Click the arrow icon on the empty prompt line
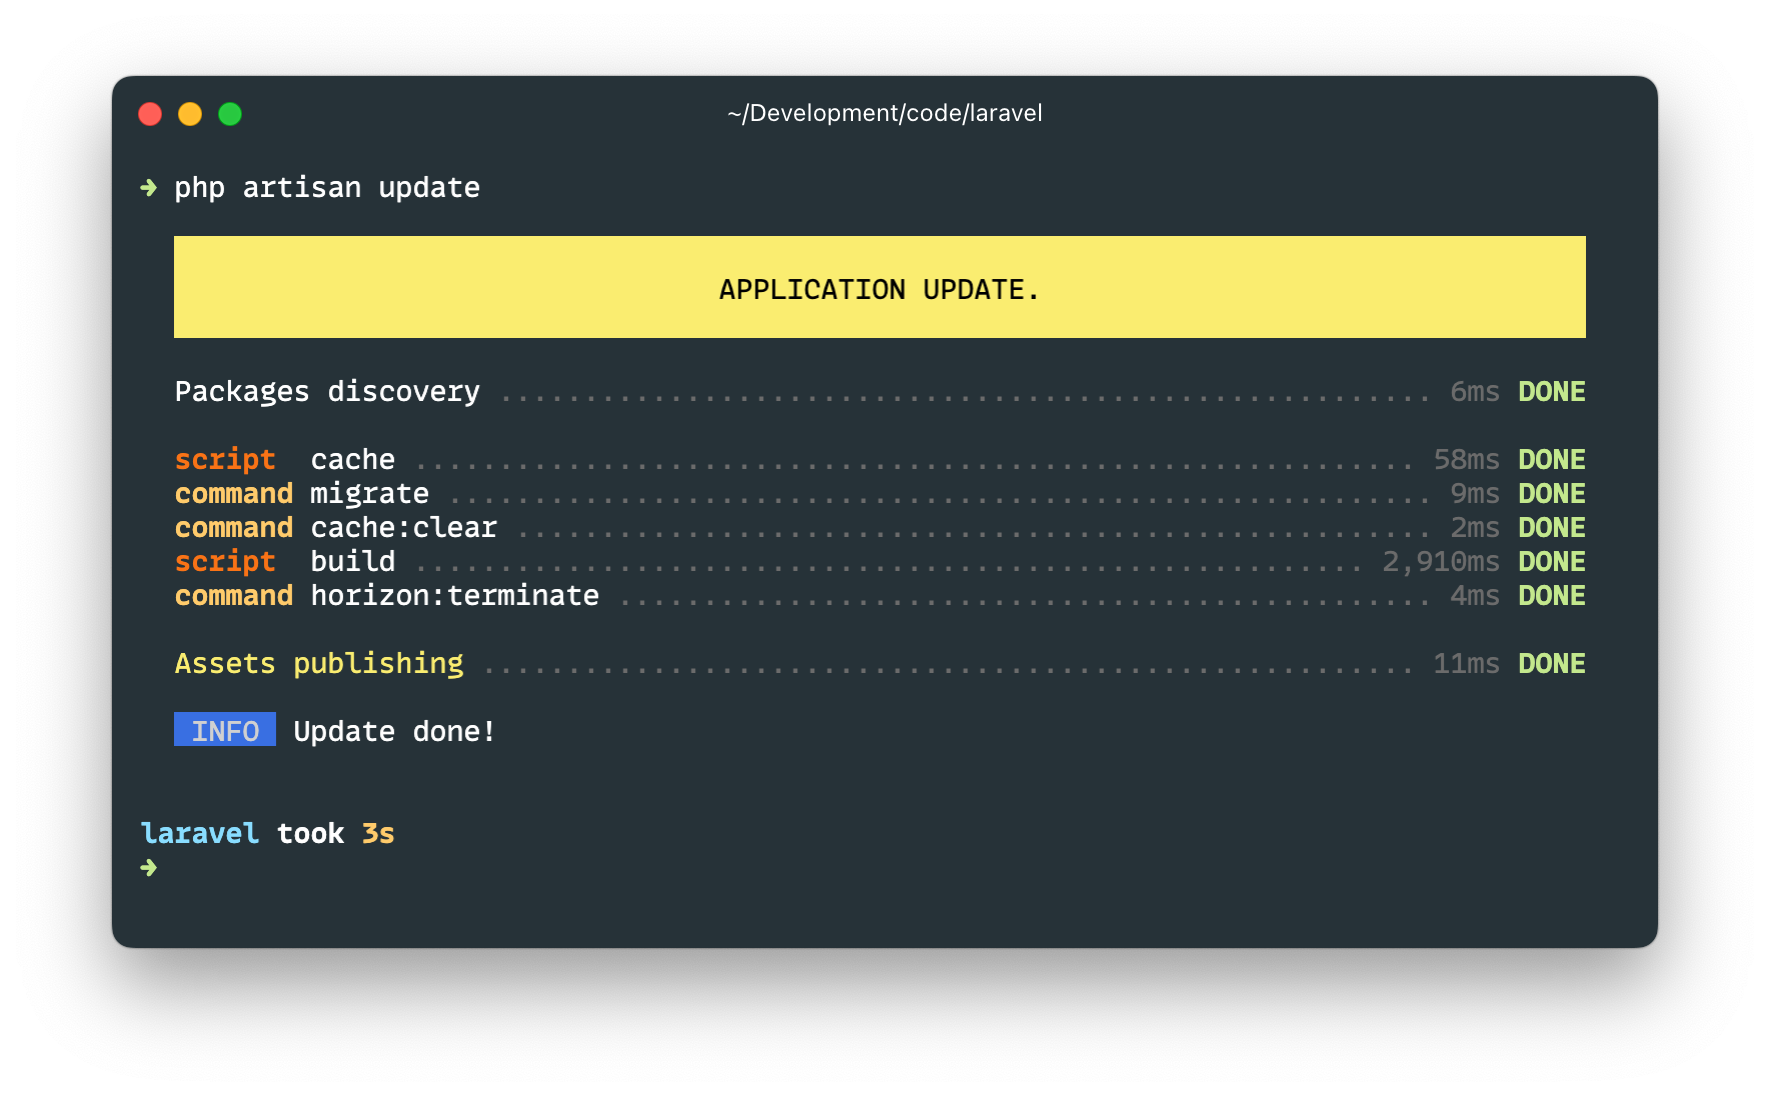Image resolution: width=1770 pixels, height=1096 pixels. coord(150,868)
